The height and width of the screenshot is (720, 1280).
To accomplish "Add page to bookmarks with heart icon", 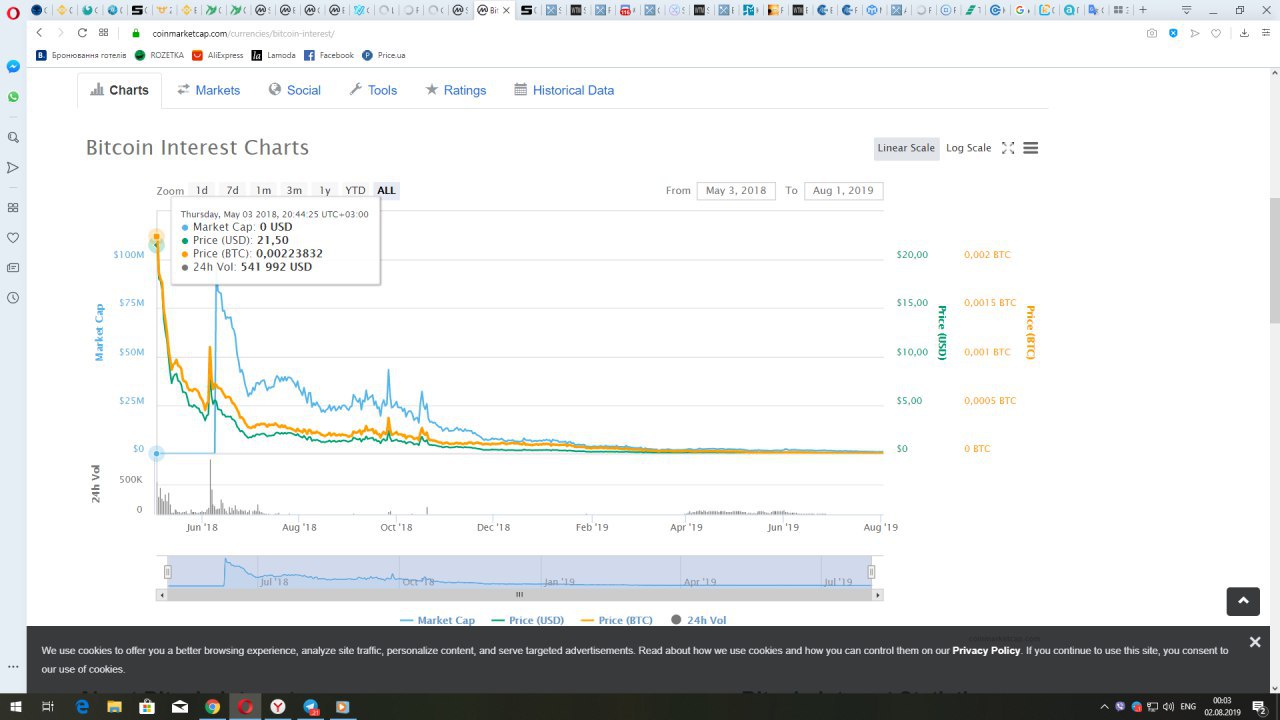I will (1216, 33).
